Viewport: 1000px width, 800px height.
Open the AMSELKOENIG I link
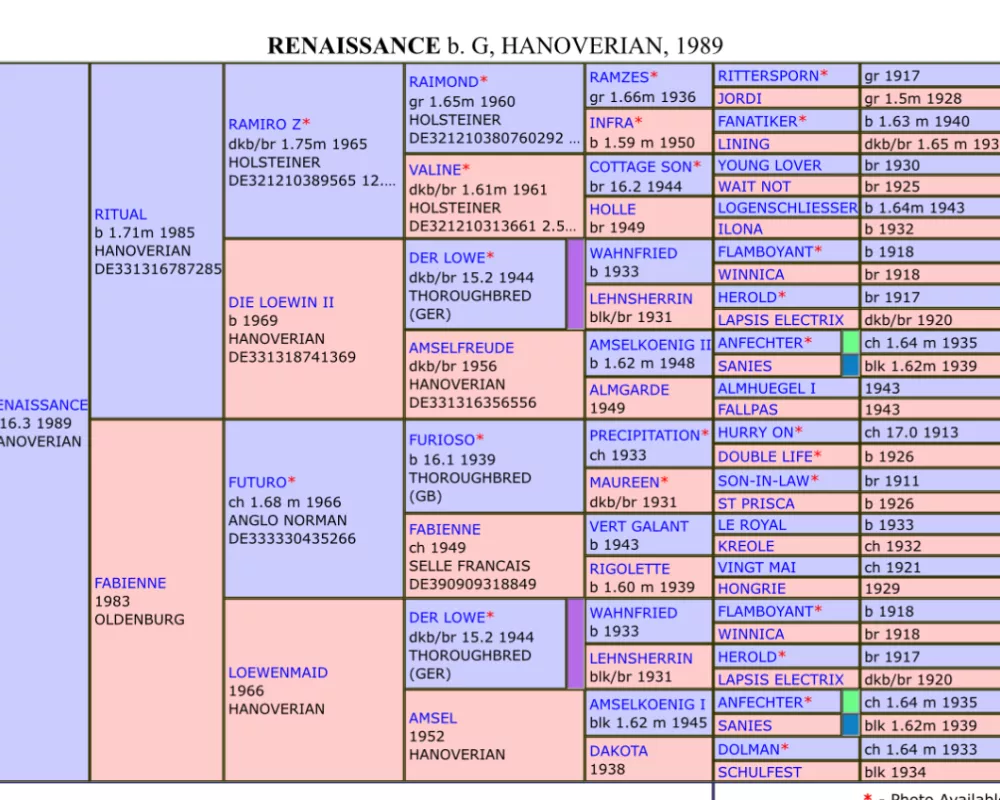647,705
